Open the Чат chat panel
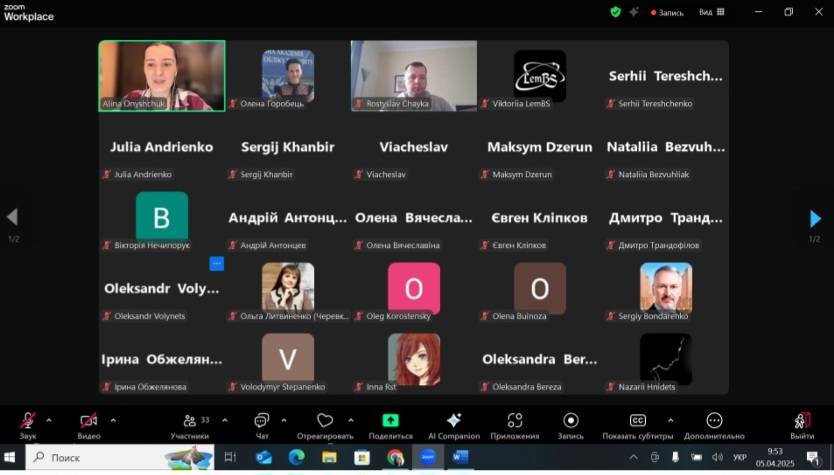Viewport: 834px width, 475px height. pyautogui.click(x=262, y=422)
